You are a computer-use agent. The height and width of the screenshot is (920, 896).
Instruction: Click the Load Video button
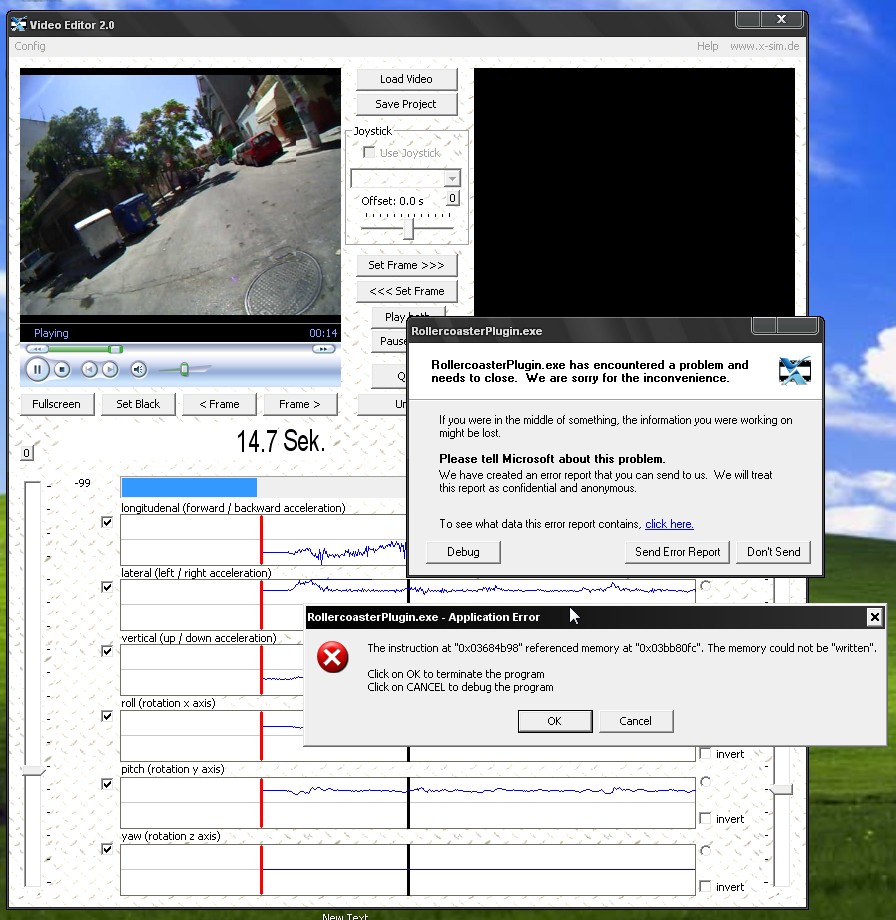pos(406,79)
